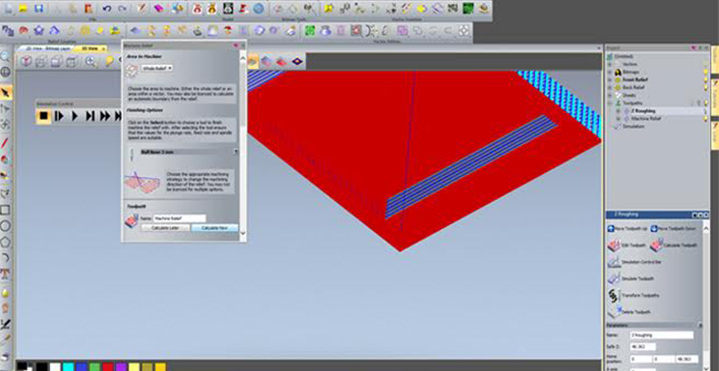Toggle visibility bulb for Z Roughing toolpath
Image resolution: width=719 pixels, height=371 pixels.
coord(706,111)
